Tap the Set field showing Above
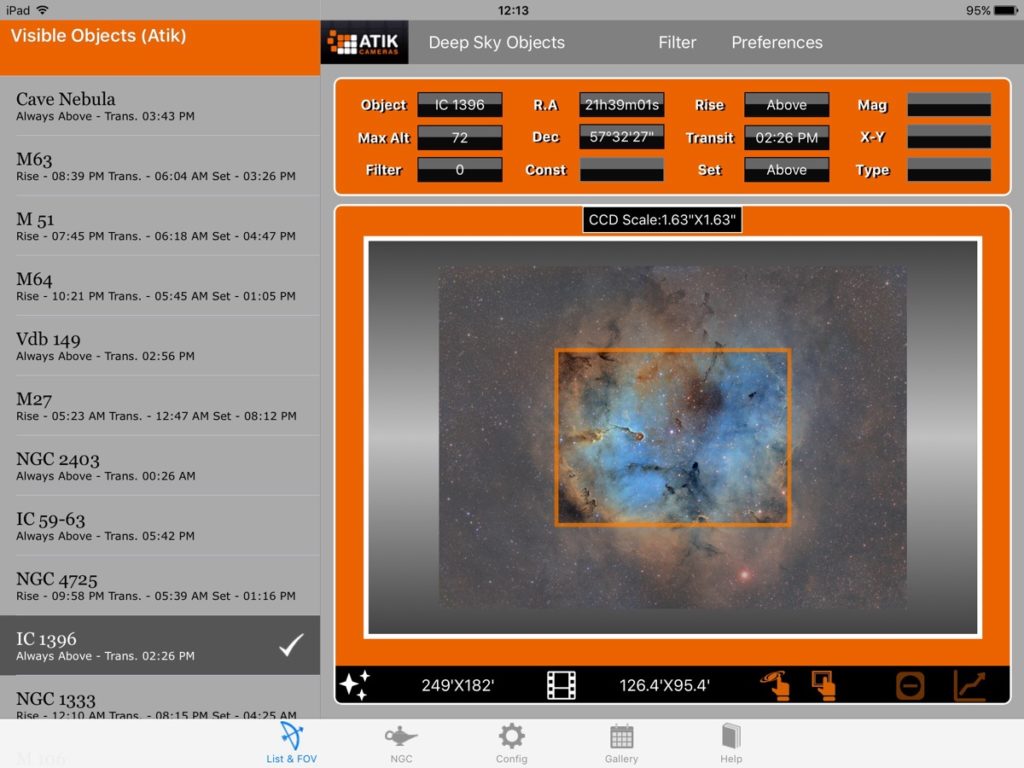The height and width of the screenshot is (768, 1024). [786, 170]
